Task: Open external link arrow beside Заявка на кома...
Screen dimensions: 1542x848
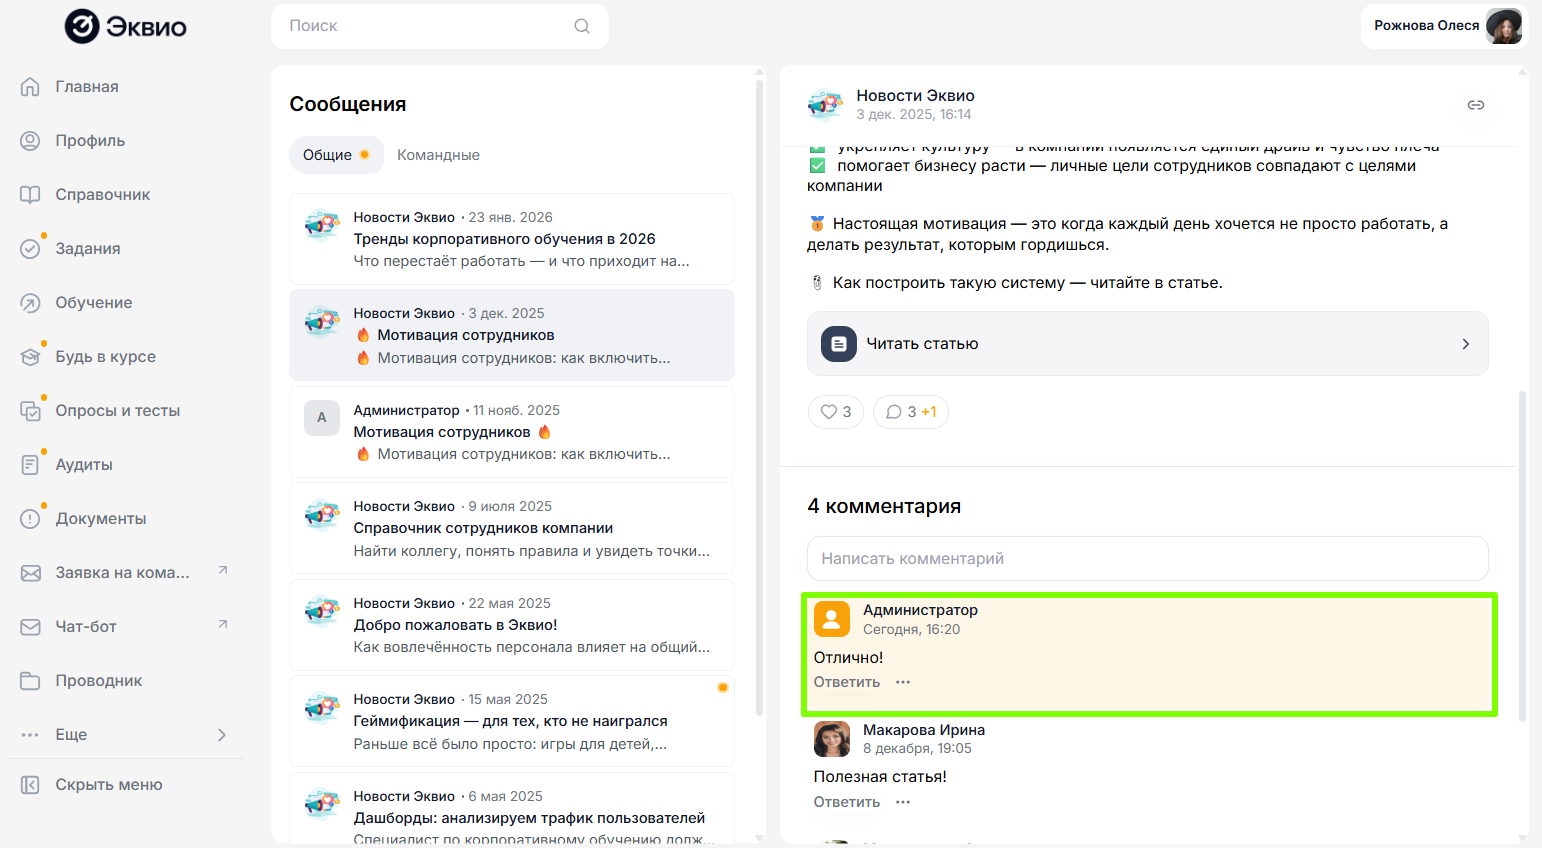Action: [223, 570]
